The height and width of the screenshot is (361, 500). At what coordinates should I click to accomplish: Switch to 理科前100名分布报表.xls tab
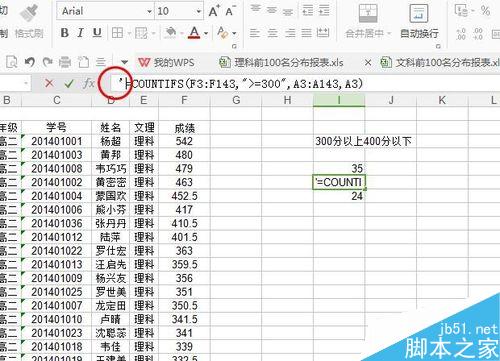(282, 62)
